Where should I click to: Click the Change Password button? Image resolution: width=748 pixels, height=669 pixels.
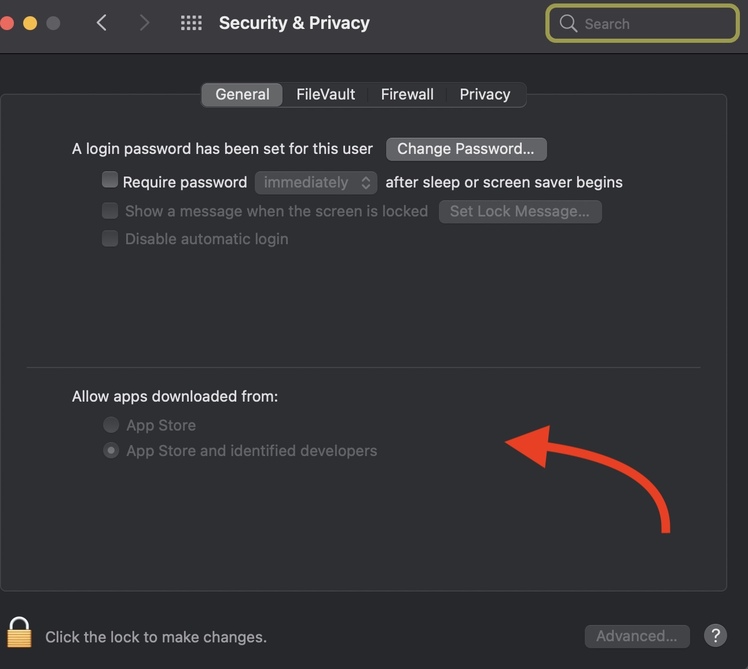[x=466, y=149]
